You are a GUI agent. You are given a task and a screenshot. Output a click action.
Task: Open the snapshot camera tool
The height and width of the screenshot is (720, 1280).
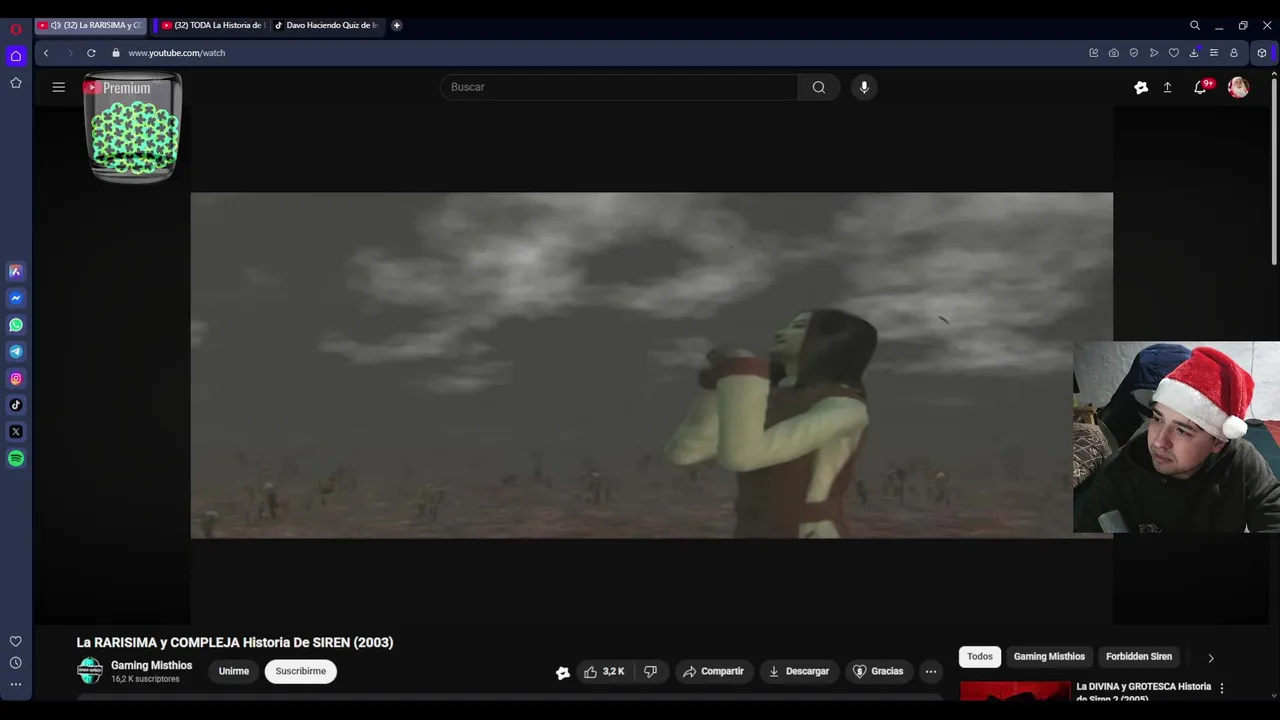[x=1114, y=53]
